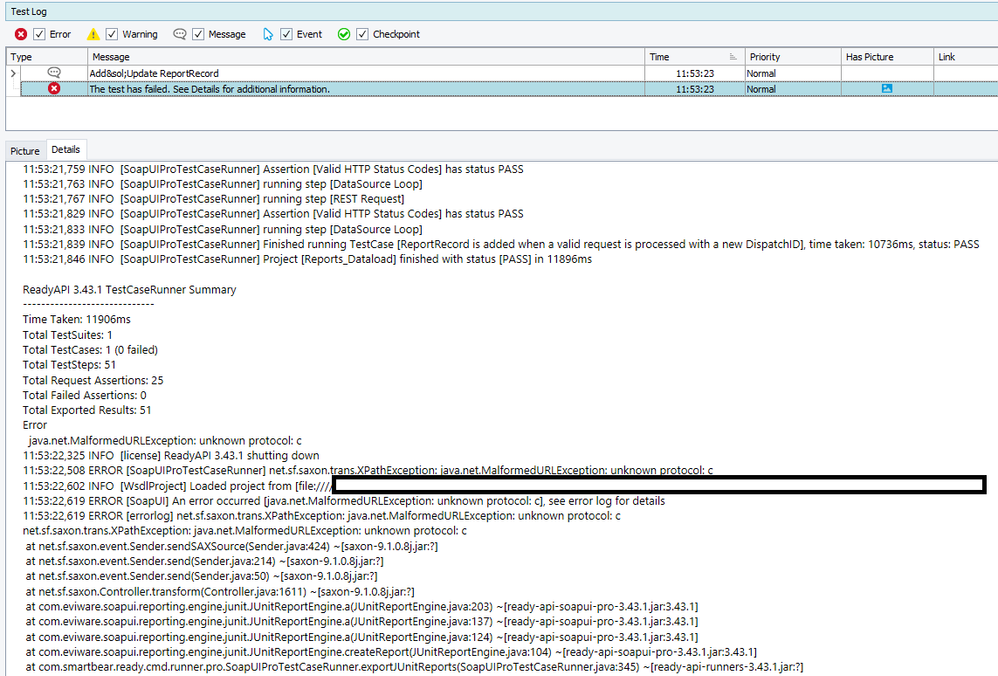Toggle the Event filter checkbox
Screen dimensions: 998x676
(286, 34)
